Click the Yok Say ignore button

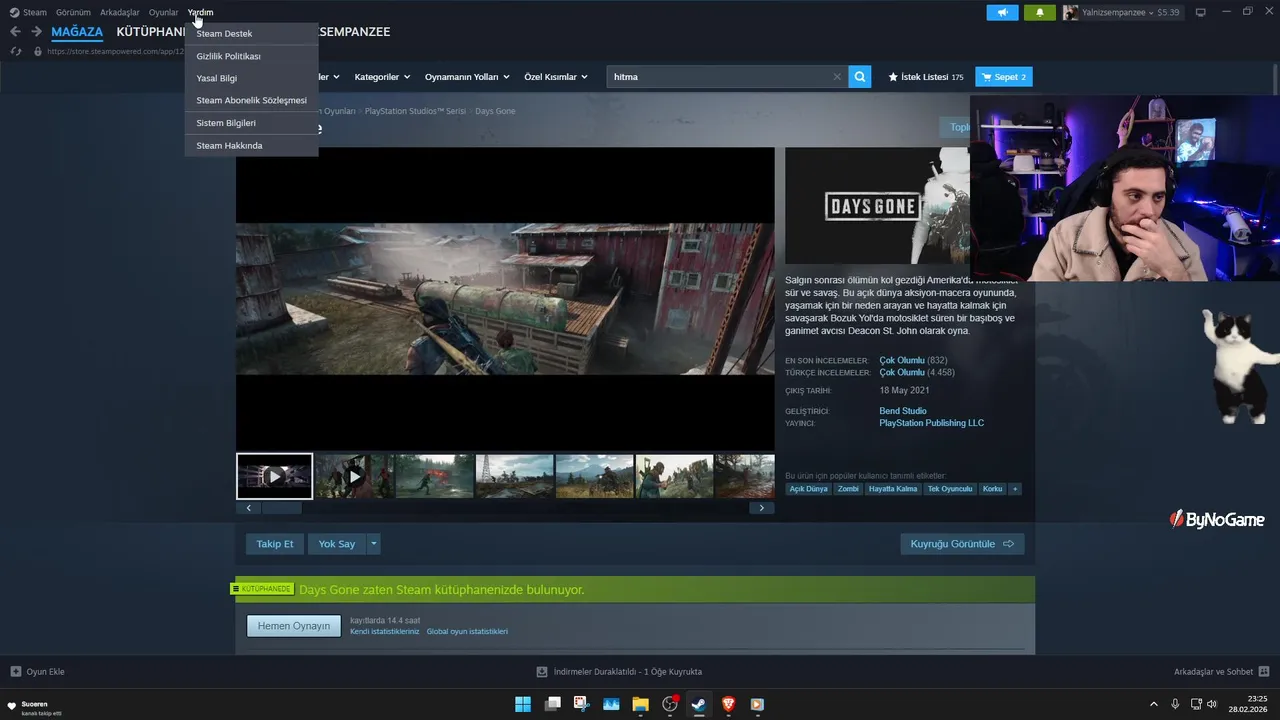click(x=337, y=544)
